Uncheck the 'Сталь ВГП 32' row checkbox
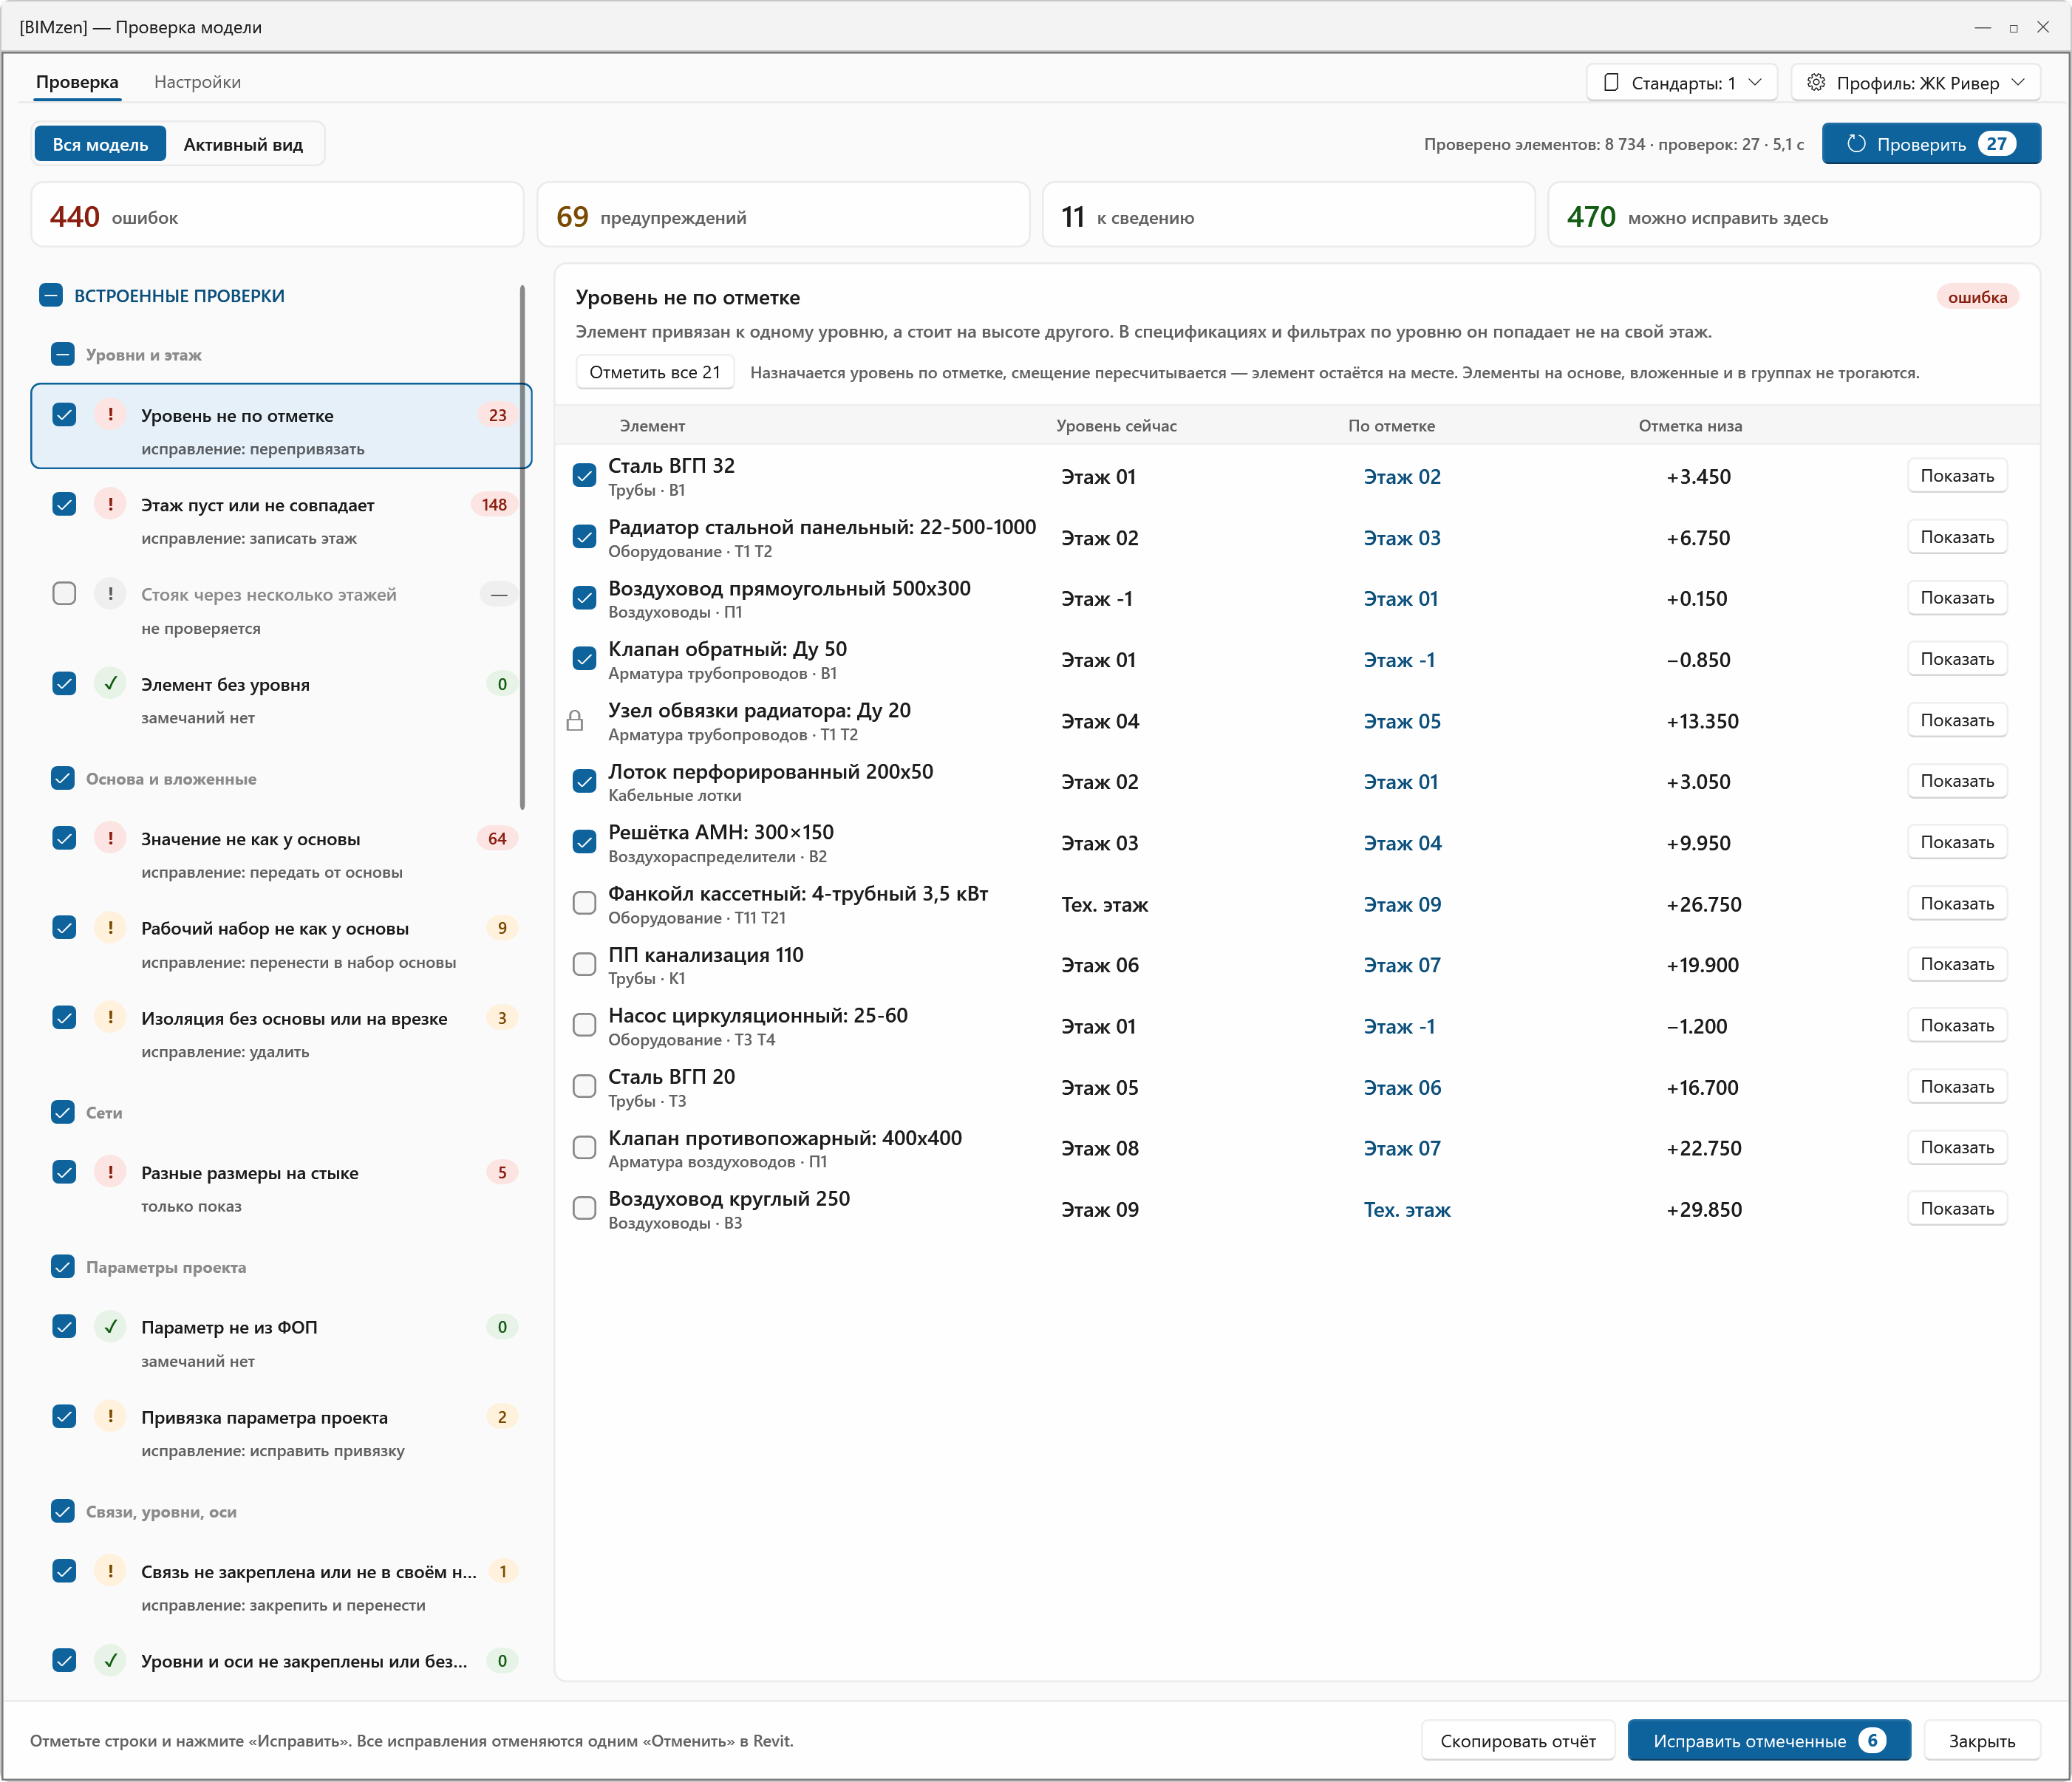This screenshot has height=1782, width=2072. 584,475
